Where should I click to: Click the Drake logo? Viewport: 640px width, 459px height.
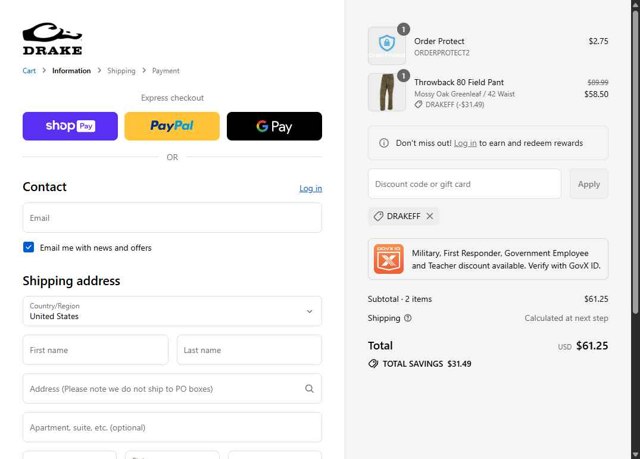click(52, 39)
